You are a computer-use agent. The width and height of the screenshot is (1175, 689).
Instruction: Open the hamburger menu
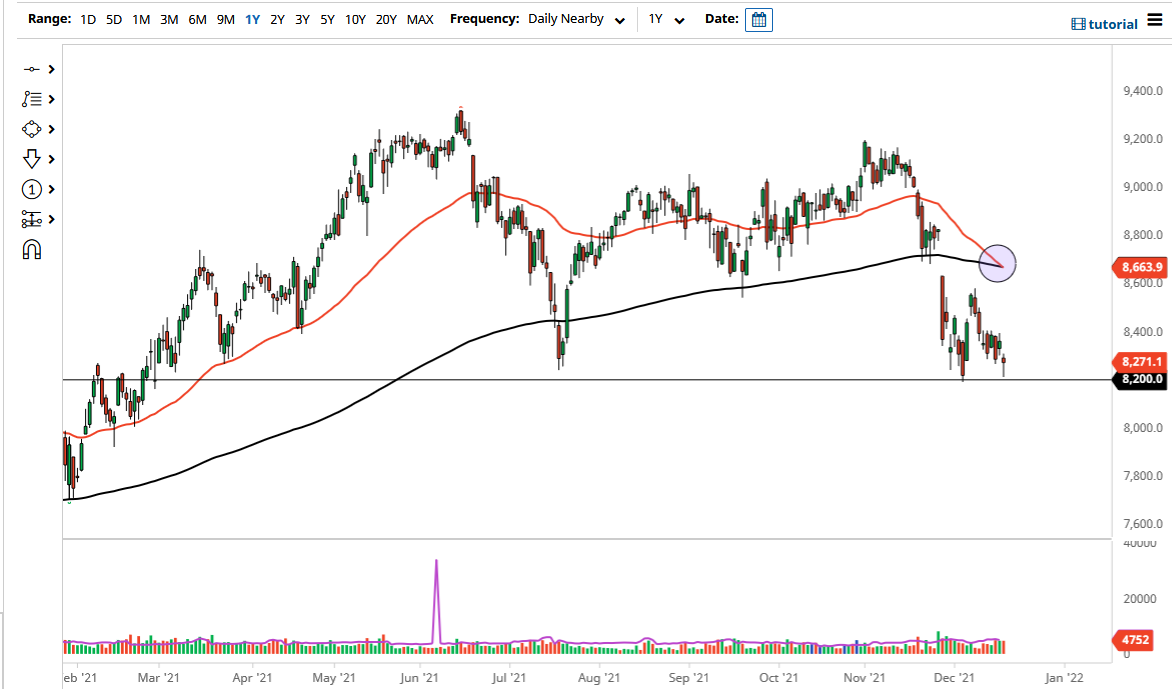pos(1155,20)
